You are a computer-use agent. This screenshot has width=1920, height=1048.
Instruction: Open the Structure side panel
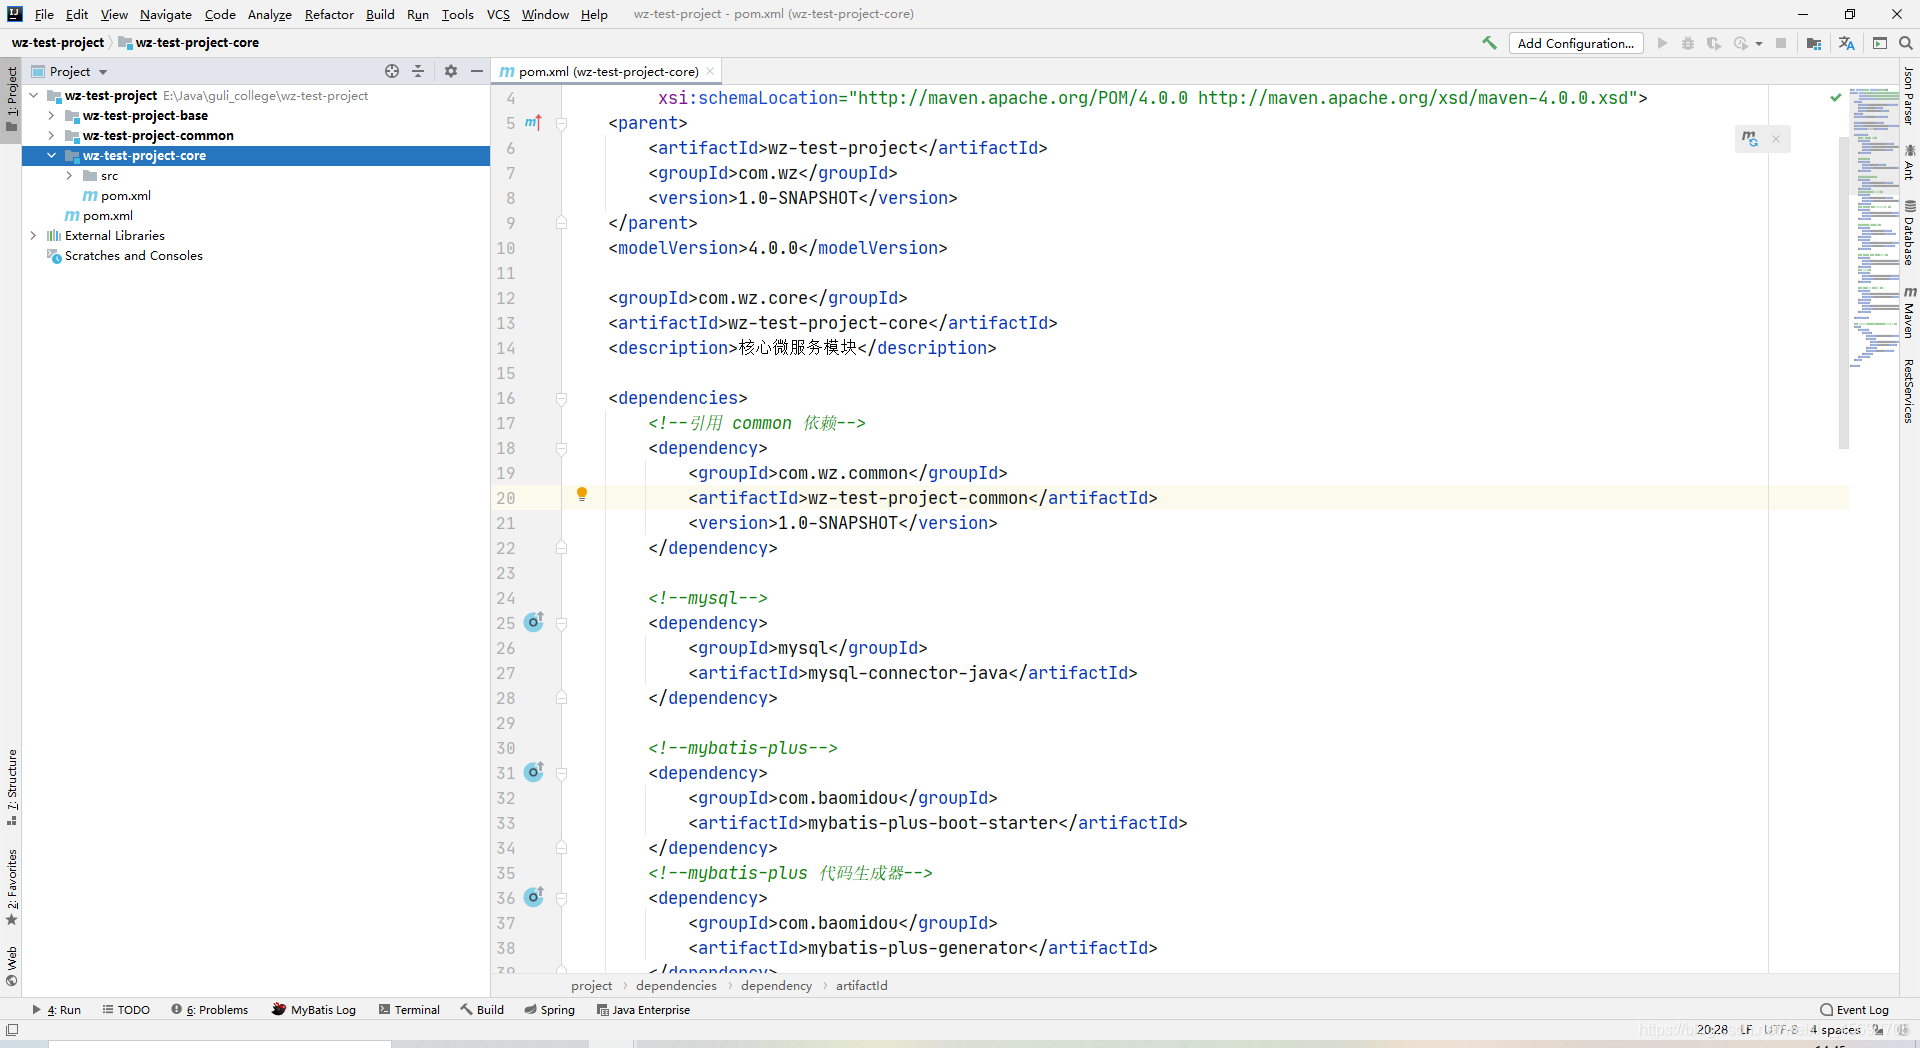(12, 787)
